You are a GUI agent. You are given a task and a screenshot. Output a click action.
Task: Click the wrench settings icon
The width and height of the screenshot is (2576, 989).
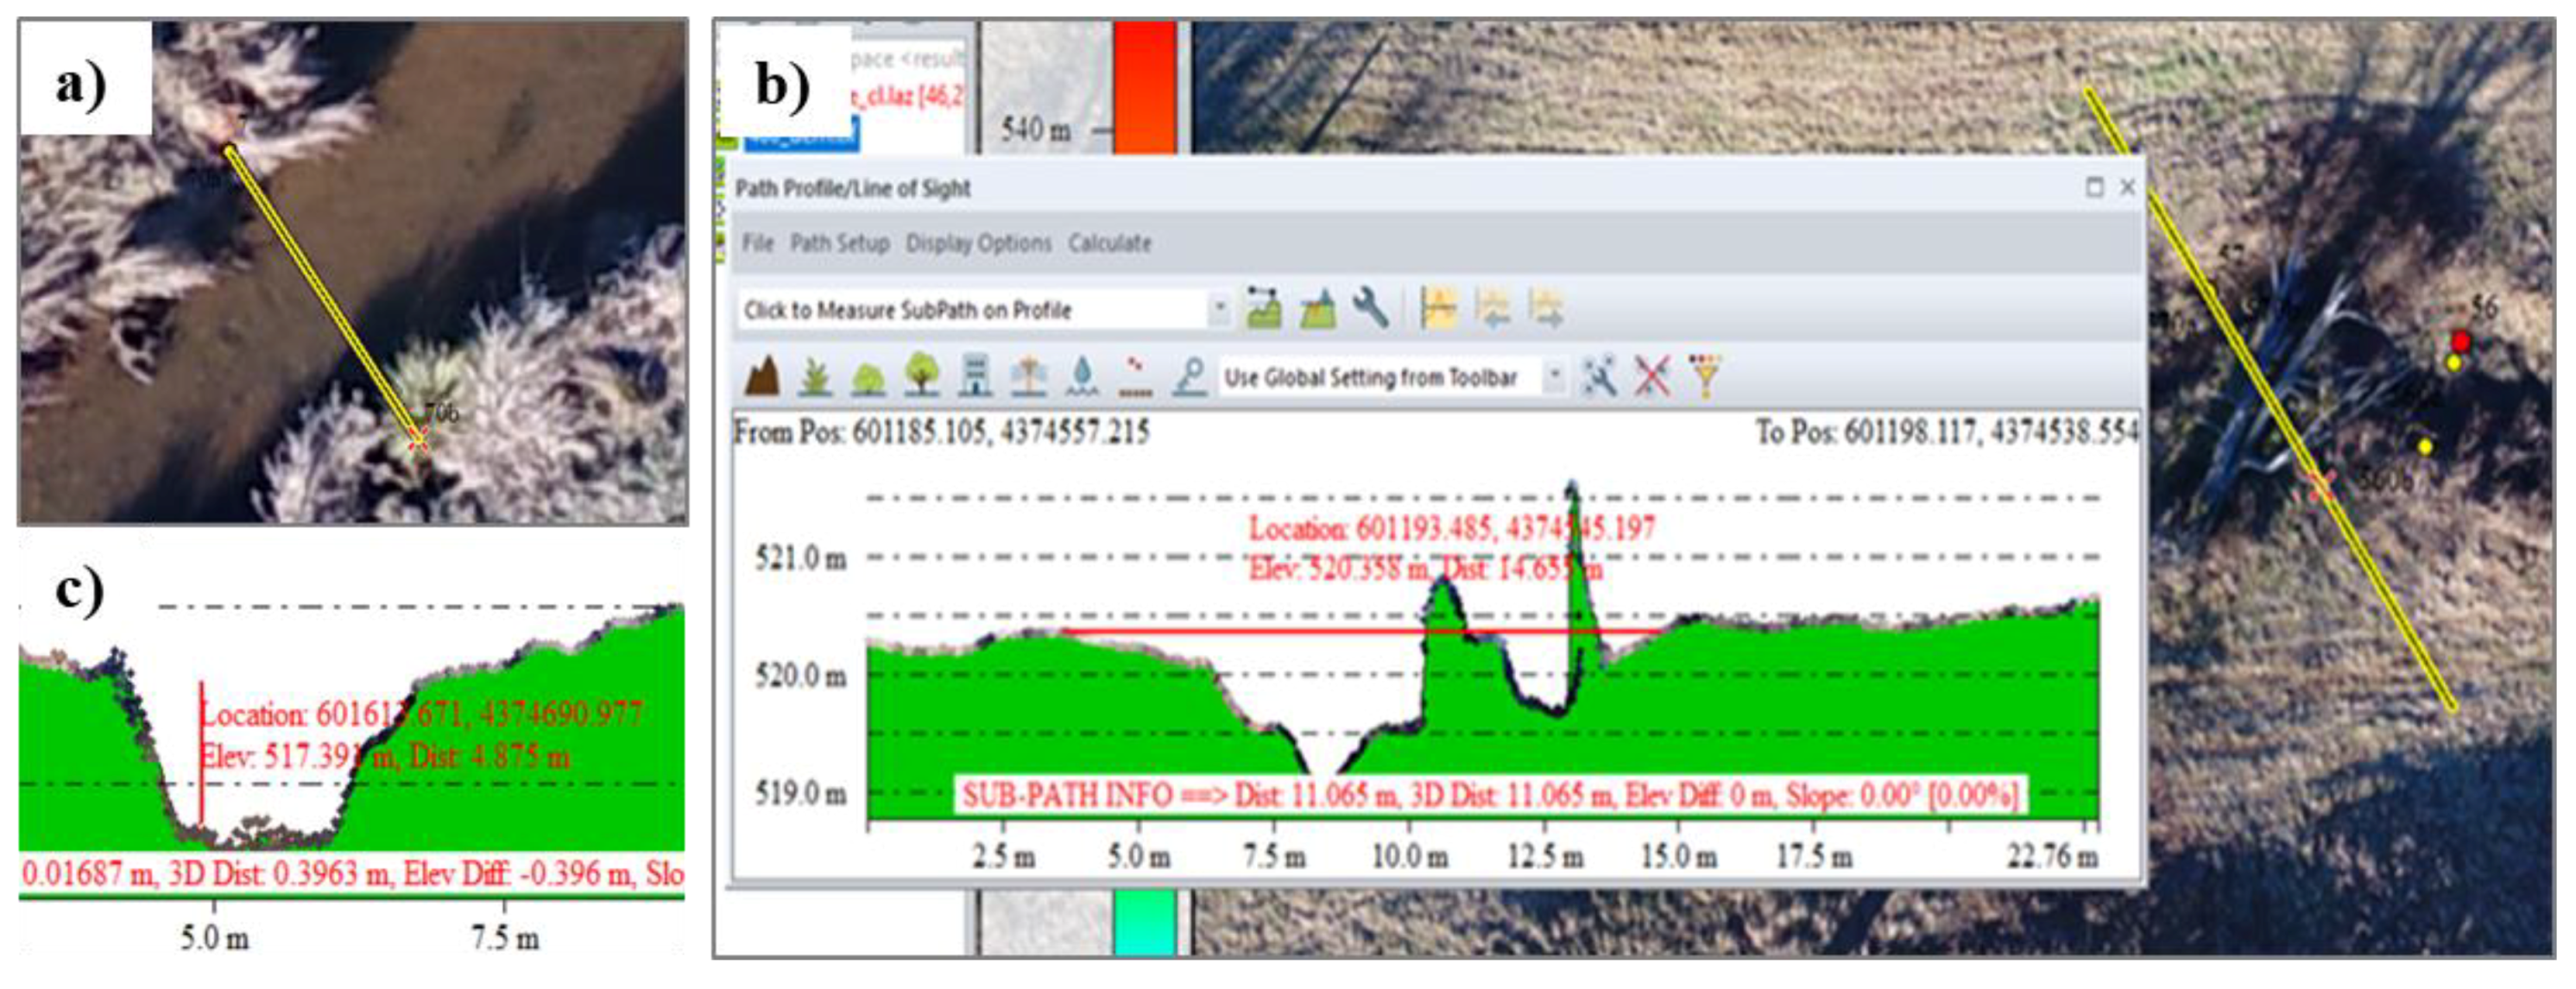pos(1370,309)
